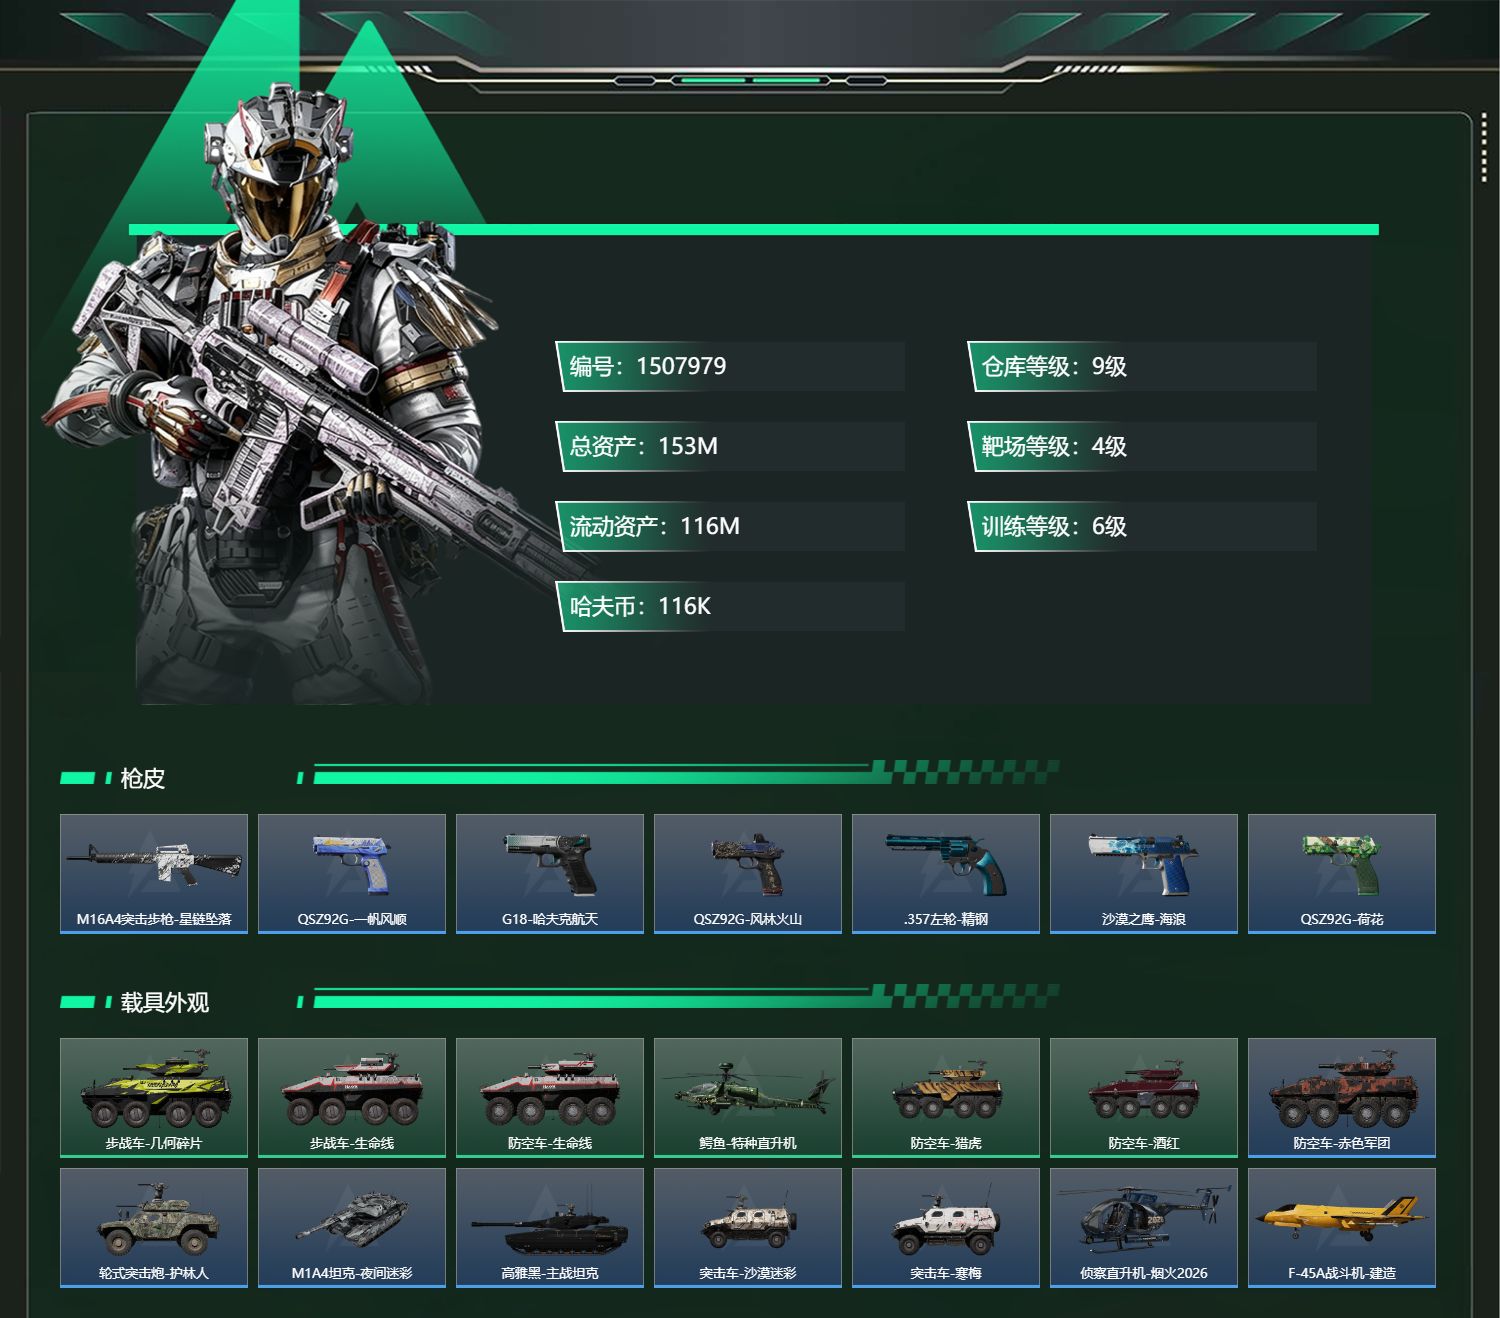Select the 防空车-赤色军团 vehicle skin

[1342, 1098]
